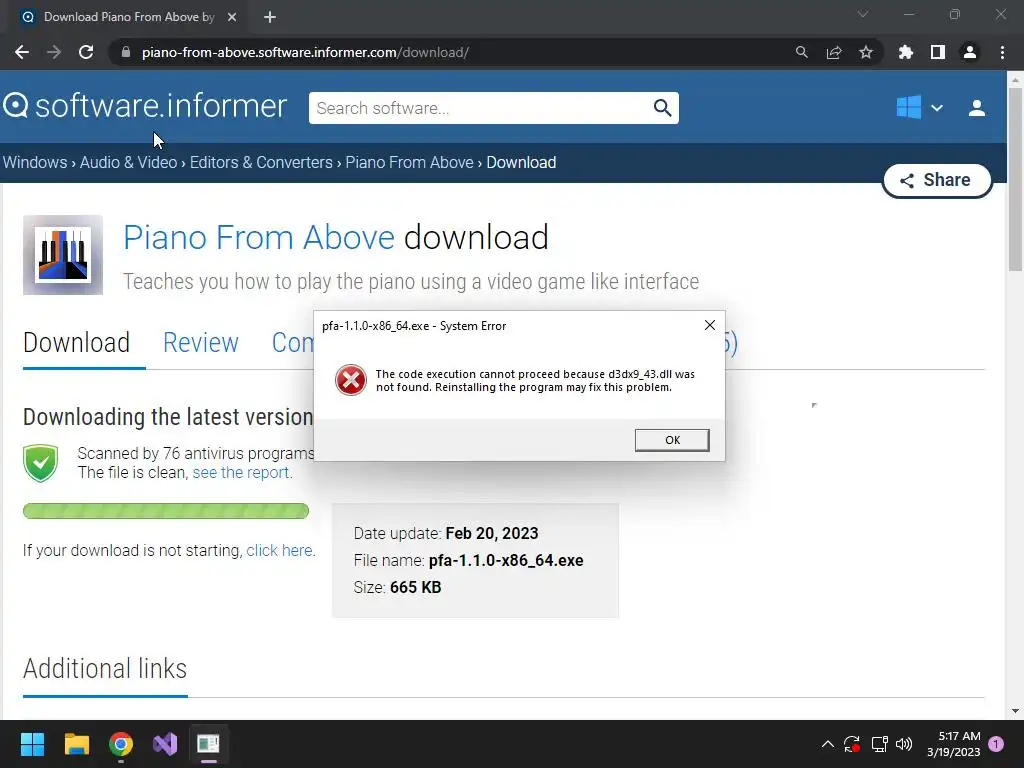The height and width of the screenshot is (768, 1024).
Task: Open Visual Studio from the taskbar
Action: coord(165,744)
